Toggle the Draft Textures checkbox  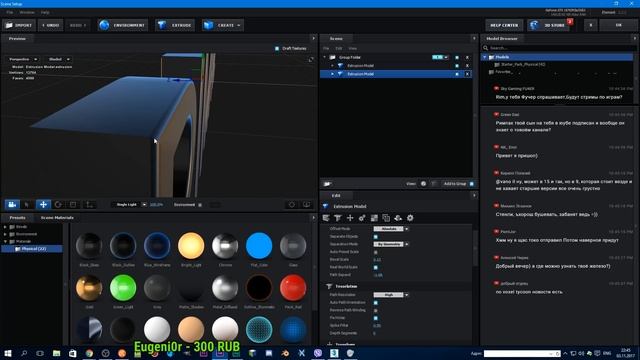tap(277, 49)
